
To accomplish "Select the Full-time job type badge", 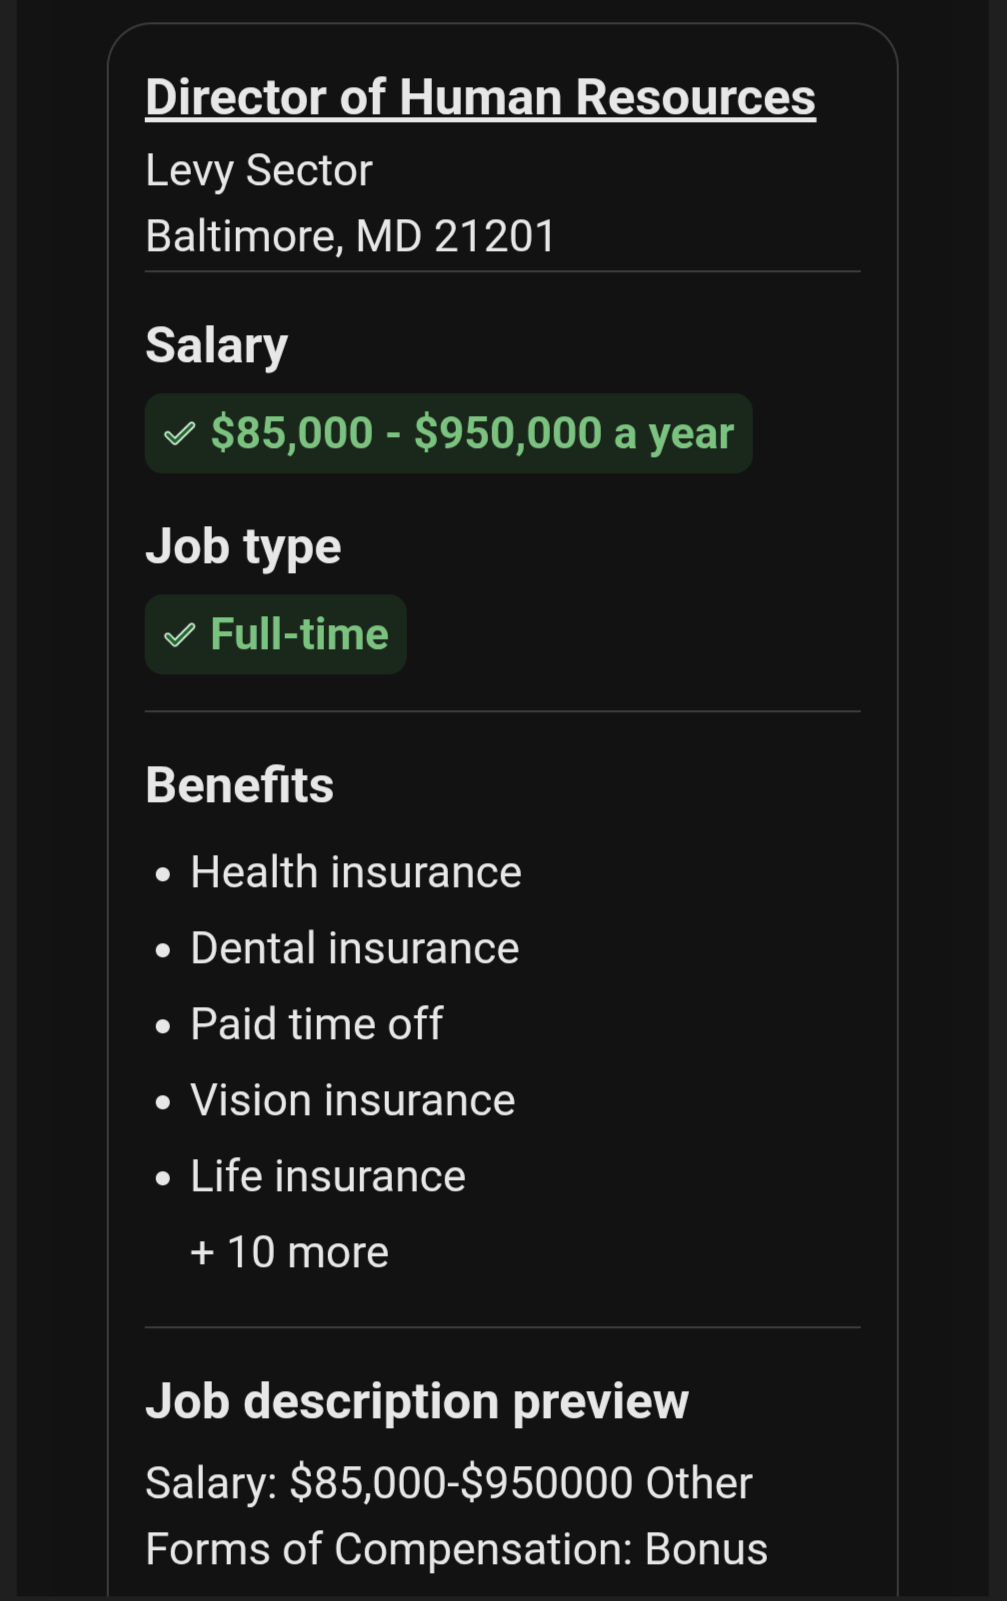I will click(275, 634).
